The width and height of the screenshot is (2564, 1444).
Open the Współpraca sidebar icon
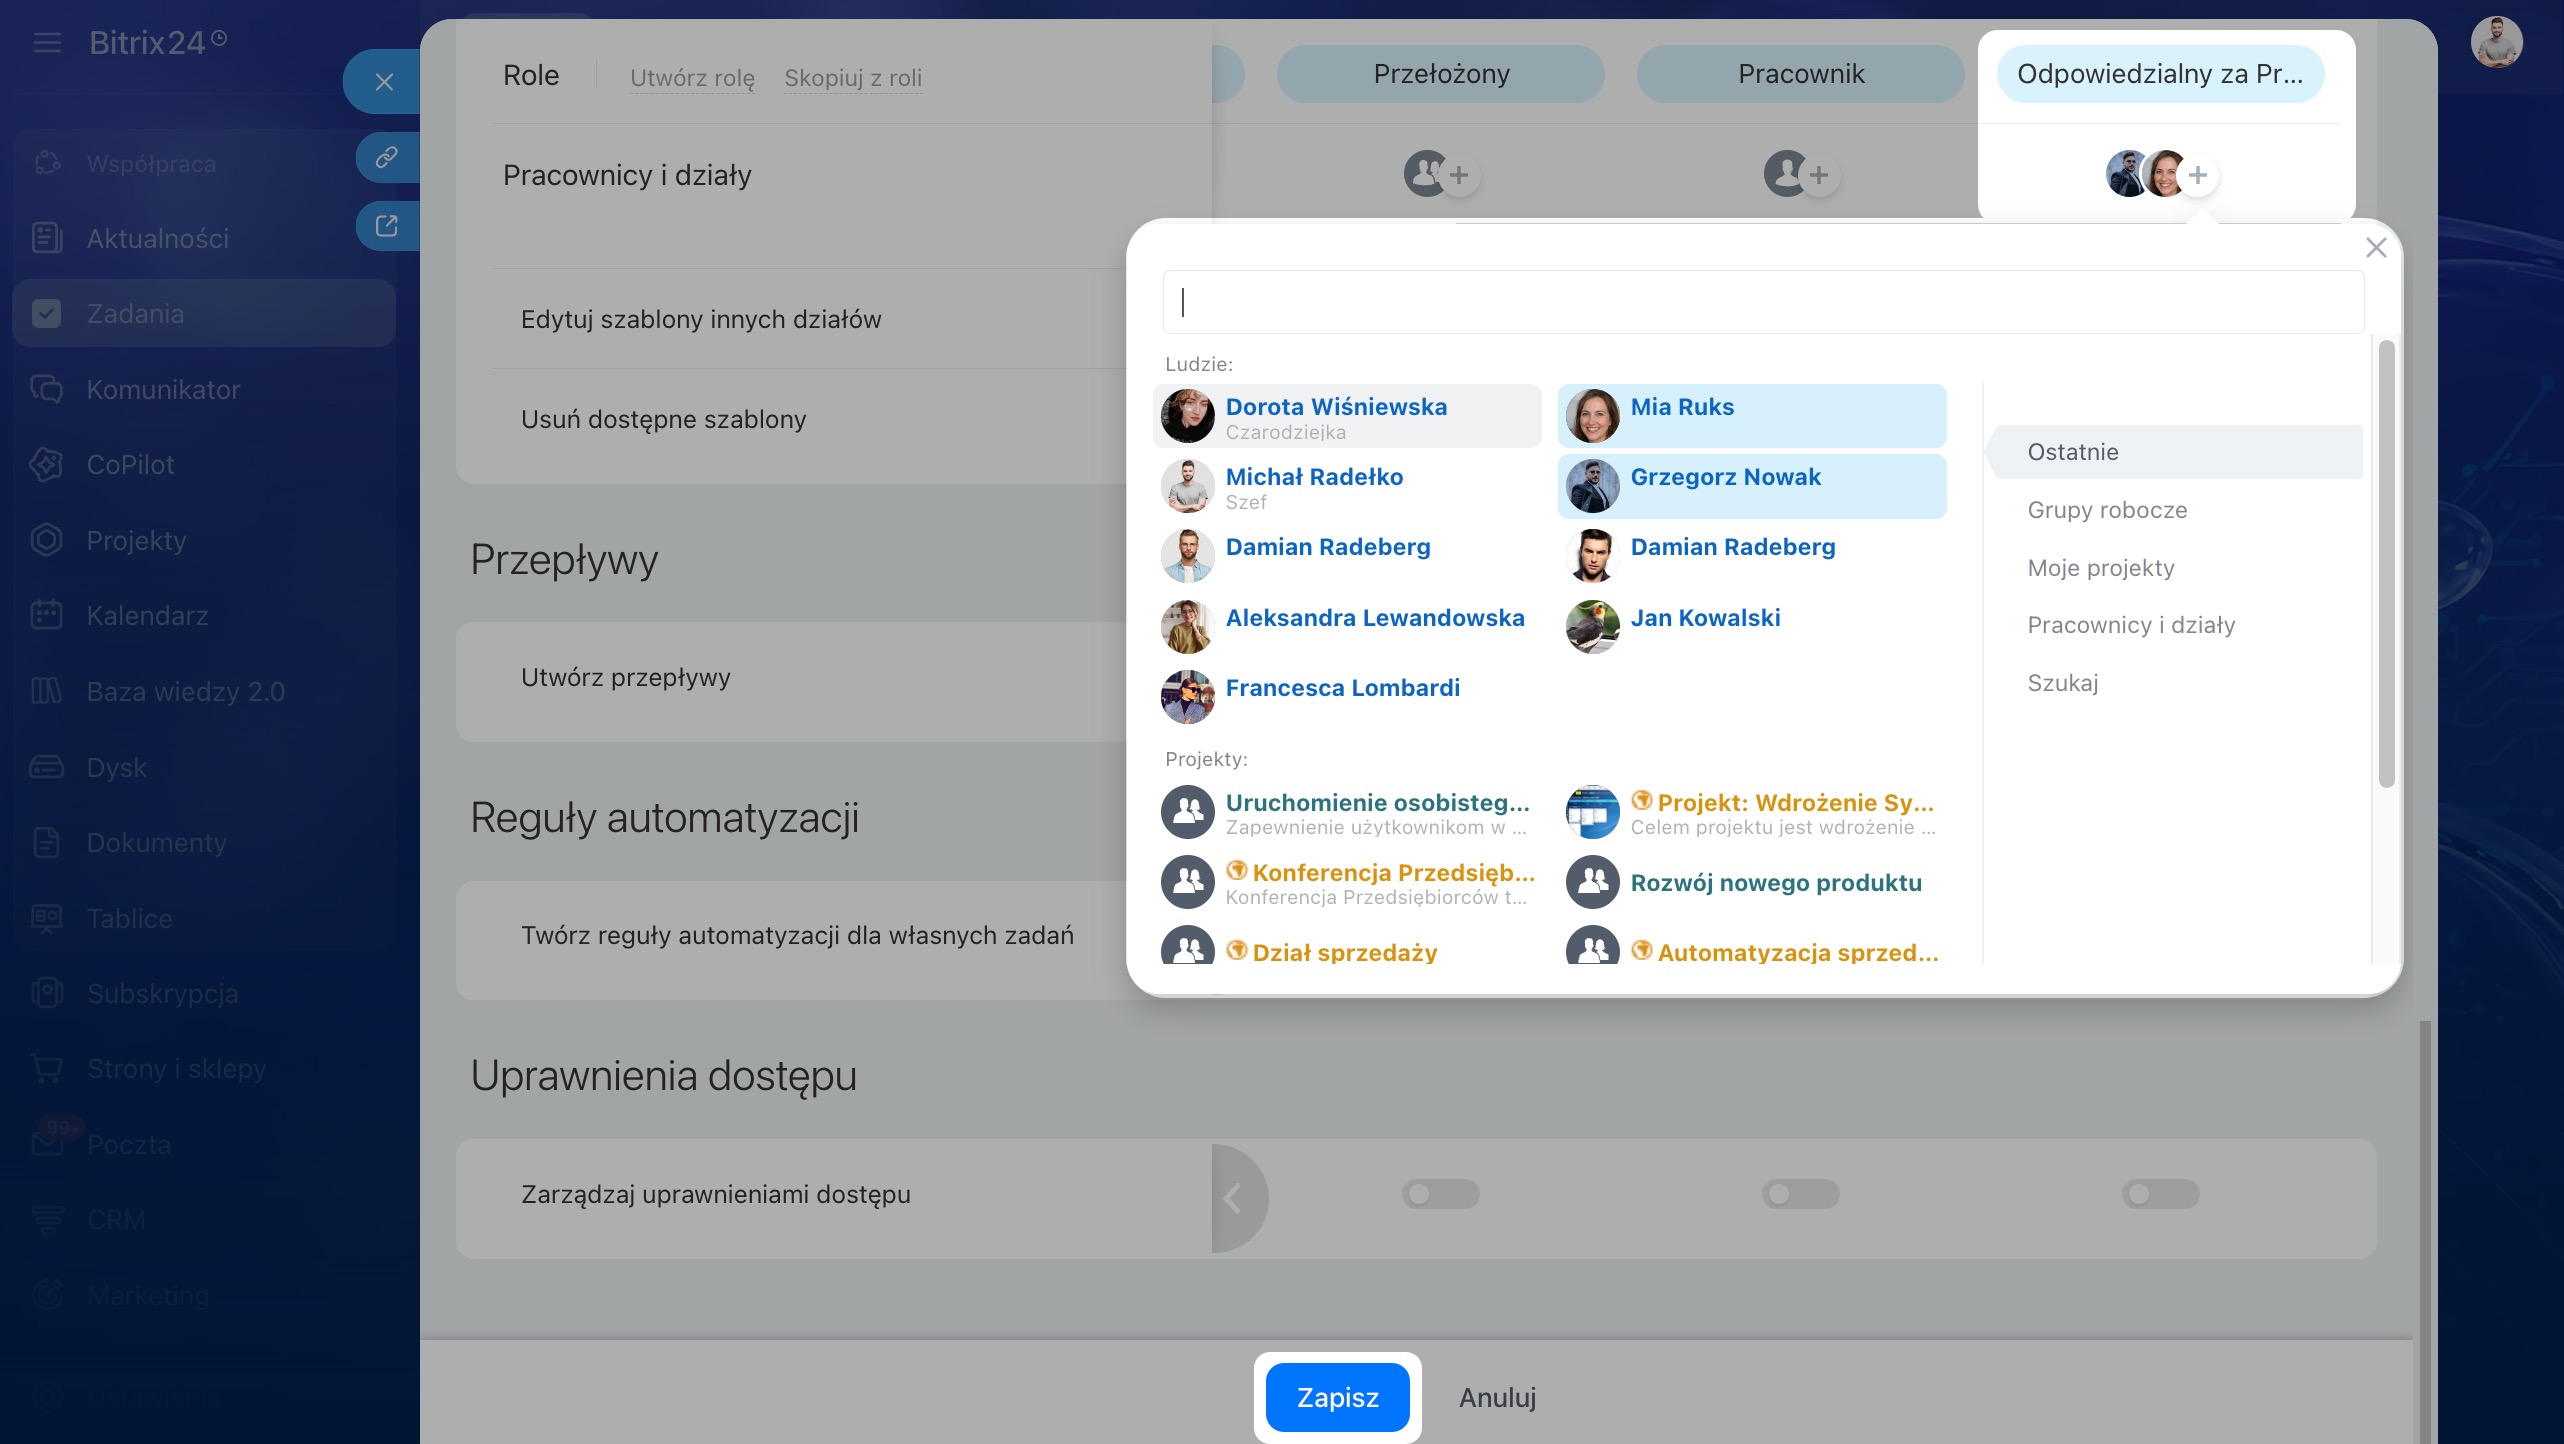[47, 163]
